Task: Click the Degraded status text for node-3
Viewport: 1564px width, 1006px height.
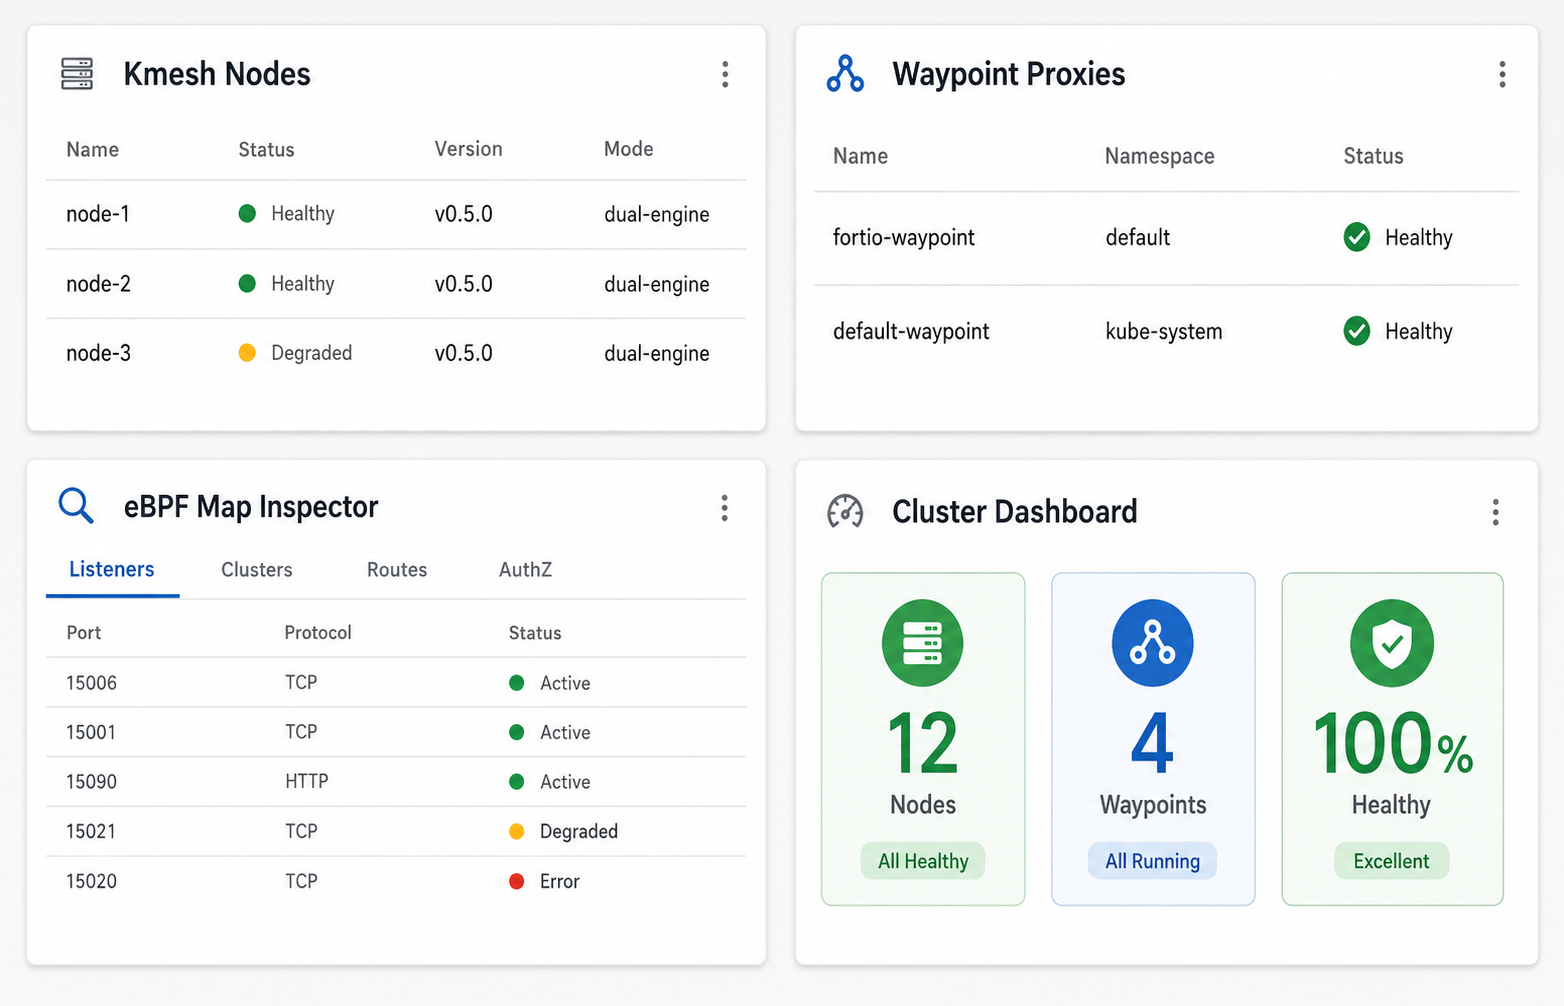Action: (x=312, y=353)
